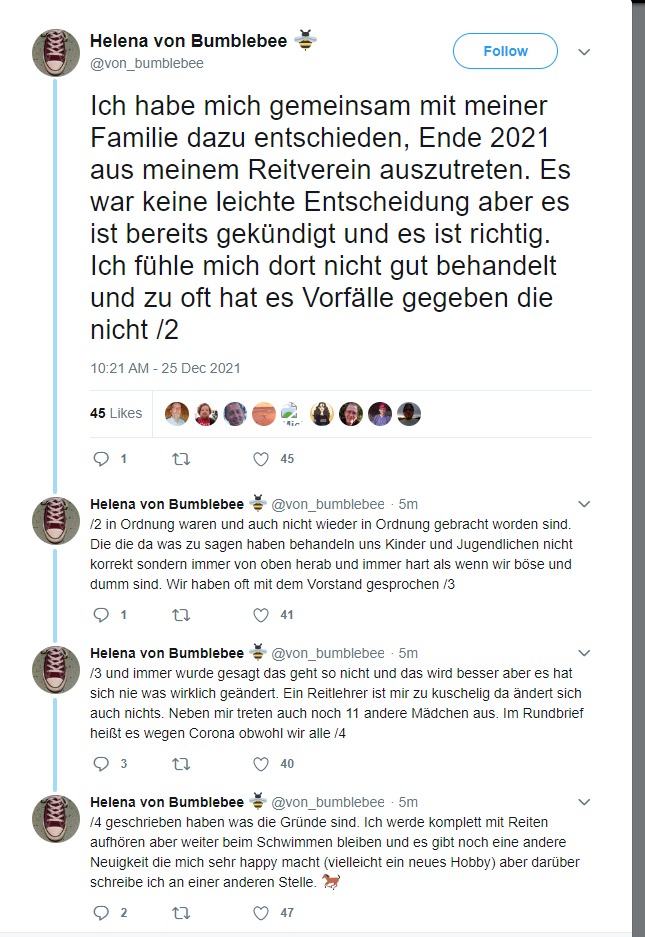Like the /4 tweet with 47 likes

261,912
